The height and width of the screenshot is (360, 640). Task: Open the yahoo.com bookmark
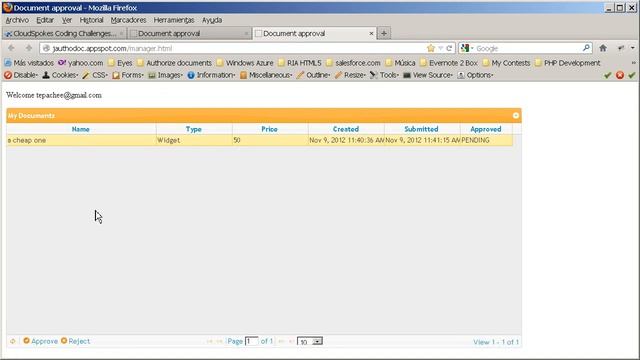pos(80,63)
